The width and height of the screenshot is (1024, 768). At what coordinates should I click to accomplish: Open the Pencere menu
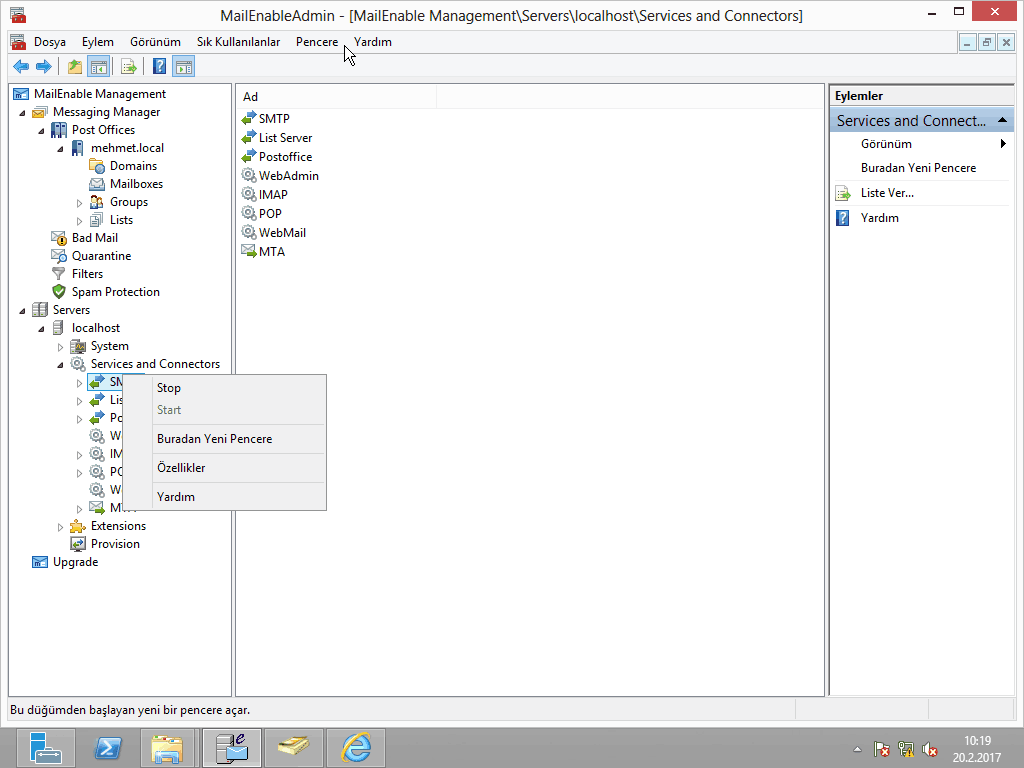317,42
